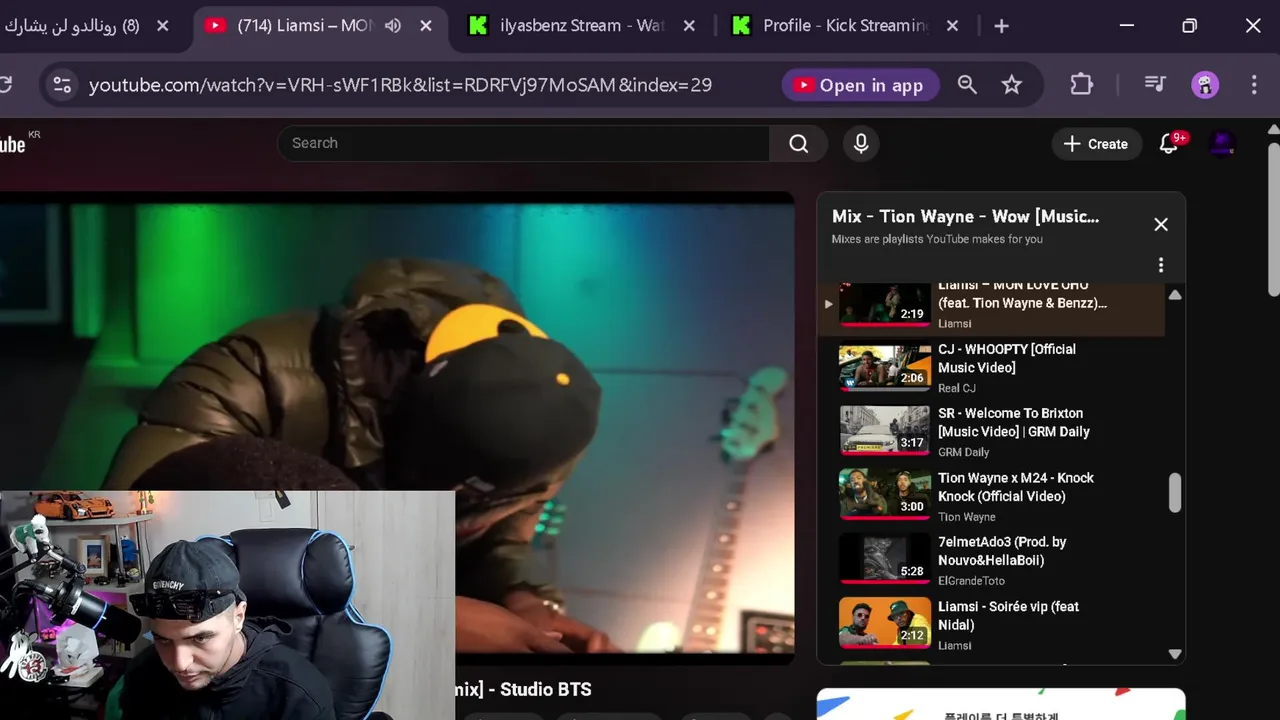Play Tion Wayne x M24 Knock Knock

[x=1015, y=487]
